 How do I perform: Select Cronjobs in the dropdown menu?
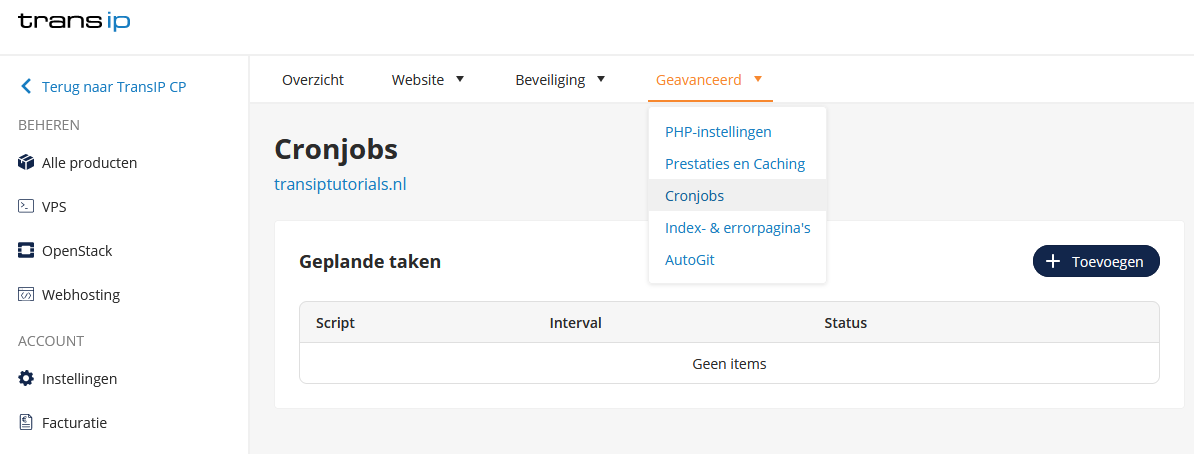click(694, 196)
